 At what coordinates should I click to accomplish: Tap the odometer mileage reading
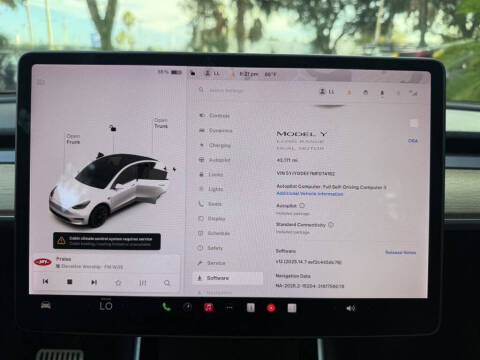coord(287,160)
